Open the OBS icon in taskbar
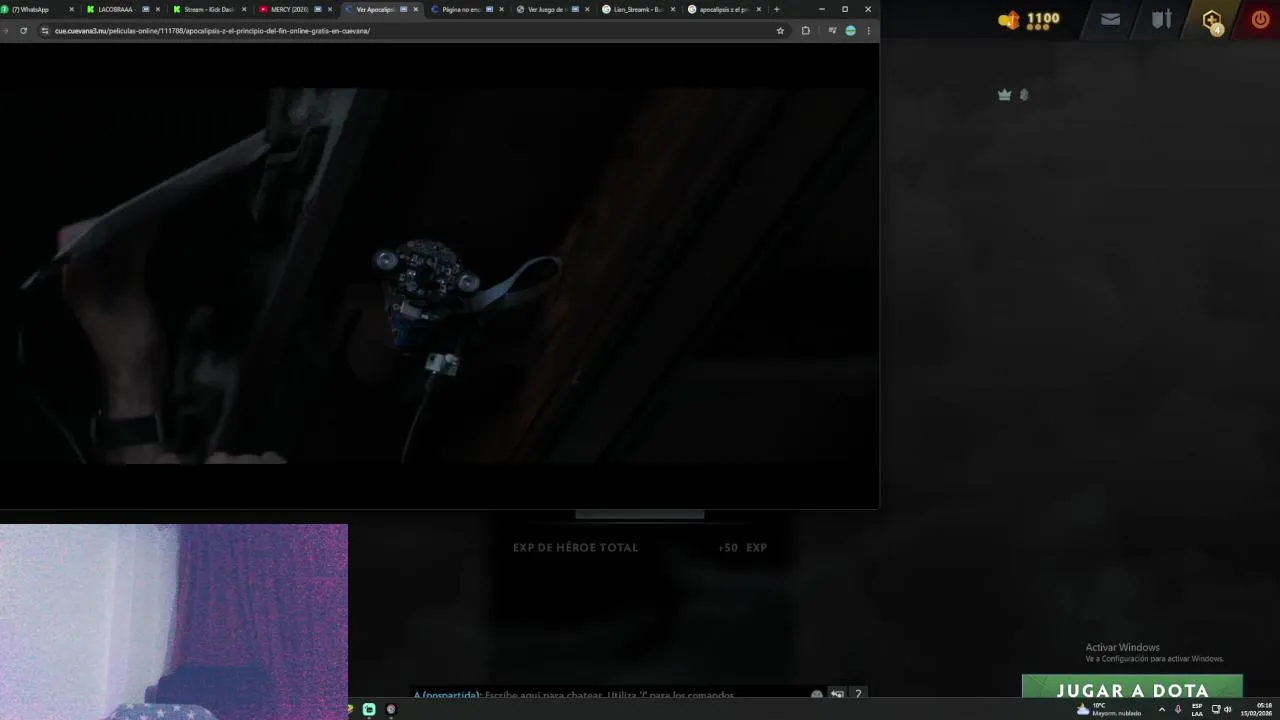This screenshot has width=1280, height=720. pyautogui.click(x=391, y=709)
